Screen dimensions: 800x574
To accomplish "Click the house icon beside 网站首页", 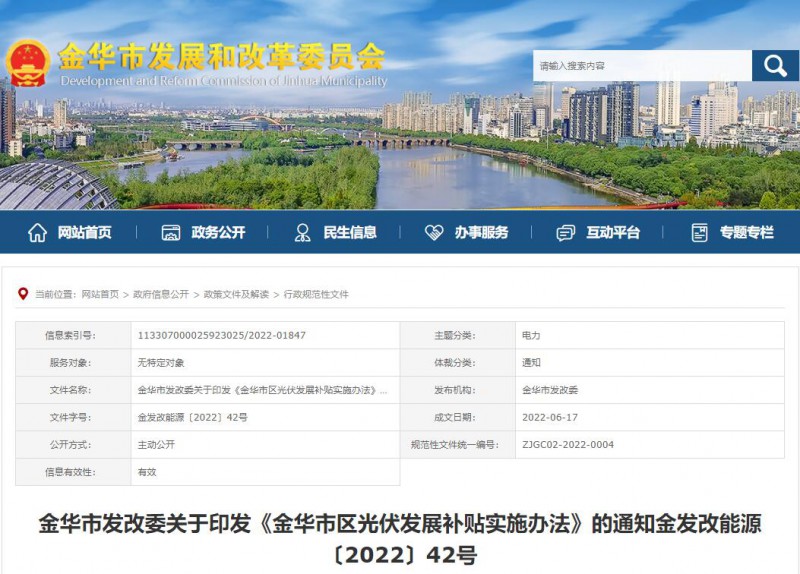I will pos(37,232).
